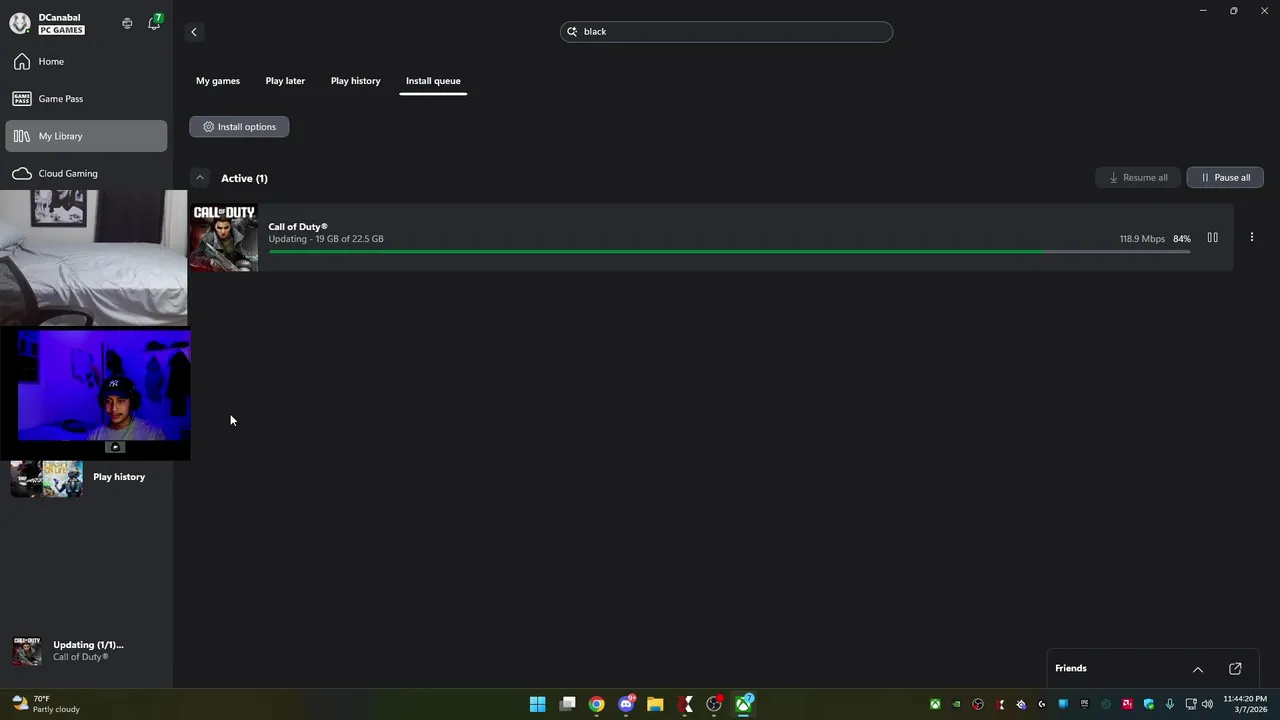Image resolution: width=1280 pixels, height=720 pixels.
Task: Open the Windows Start menu
Action: click(537, 704)
